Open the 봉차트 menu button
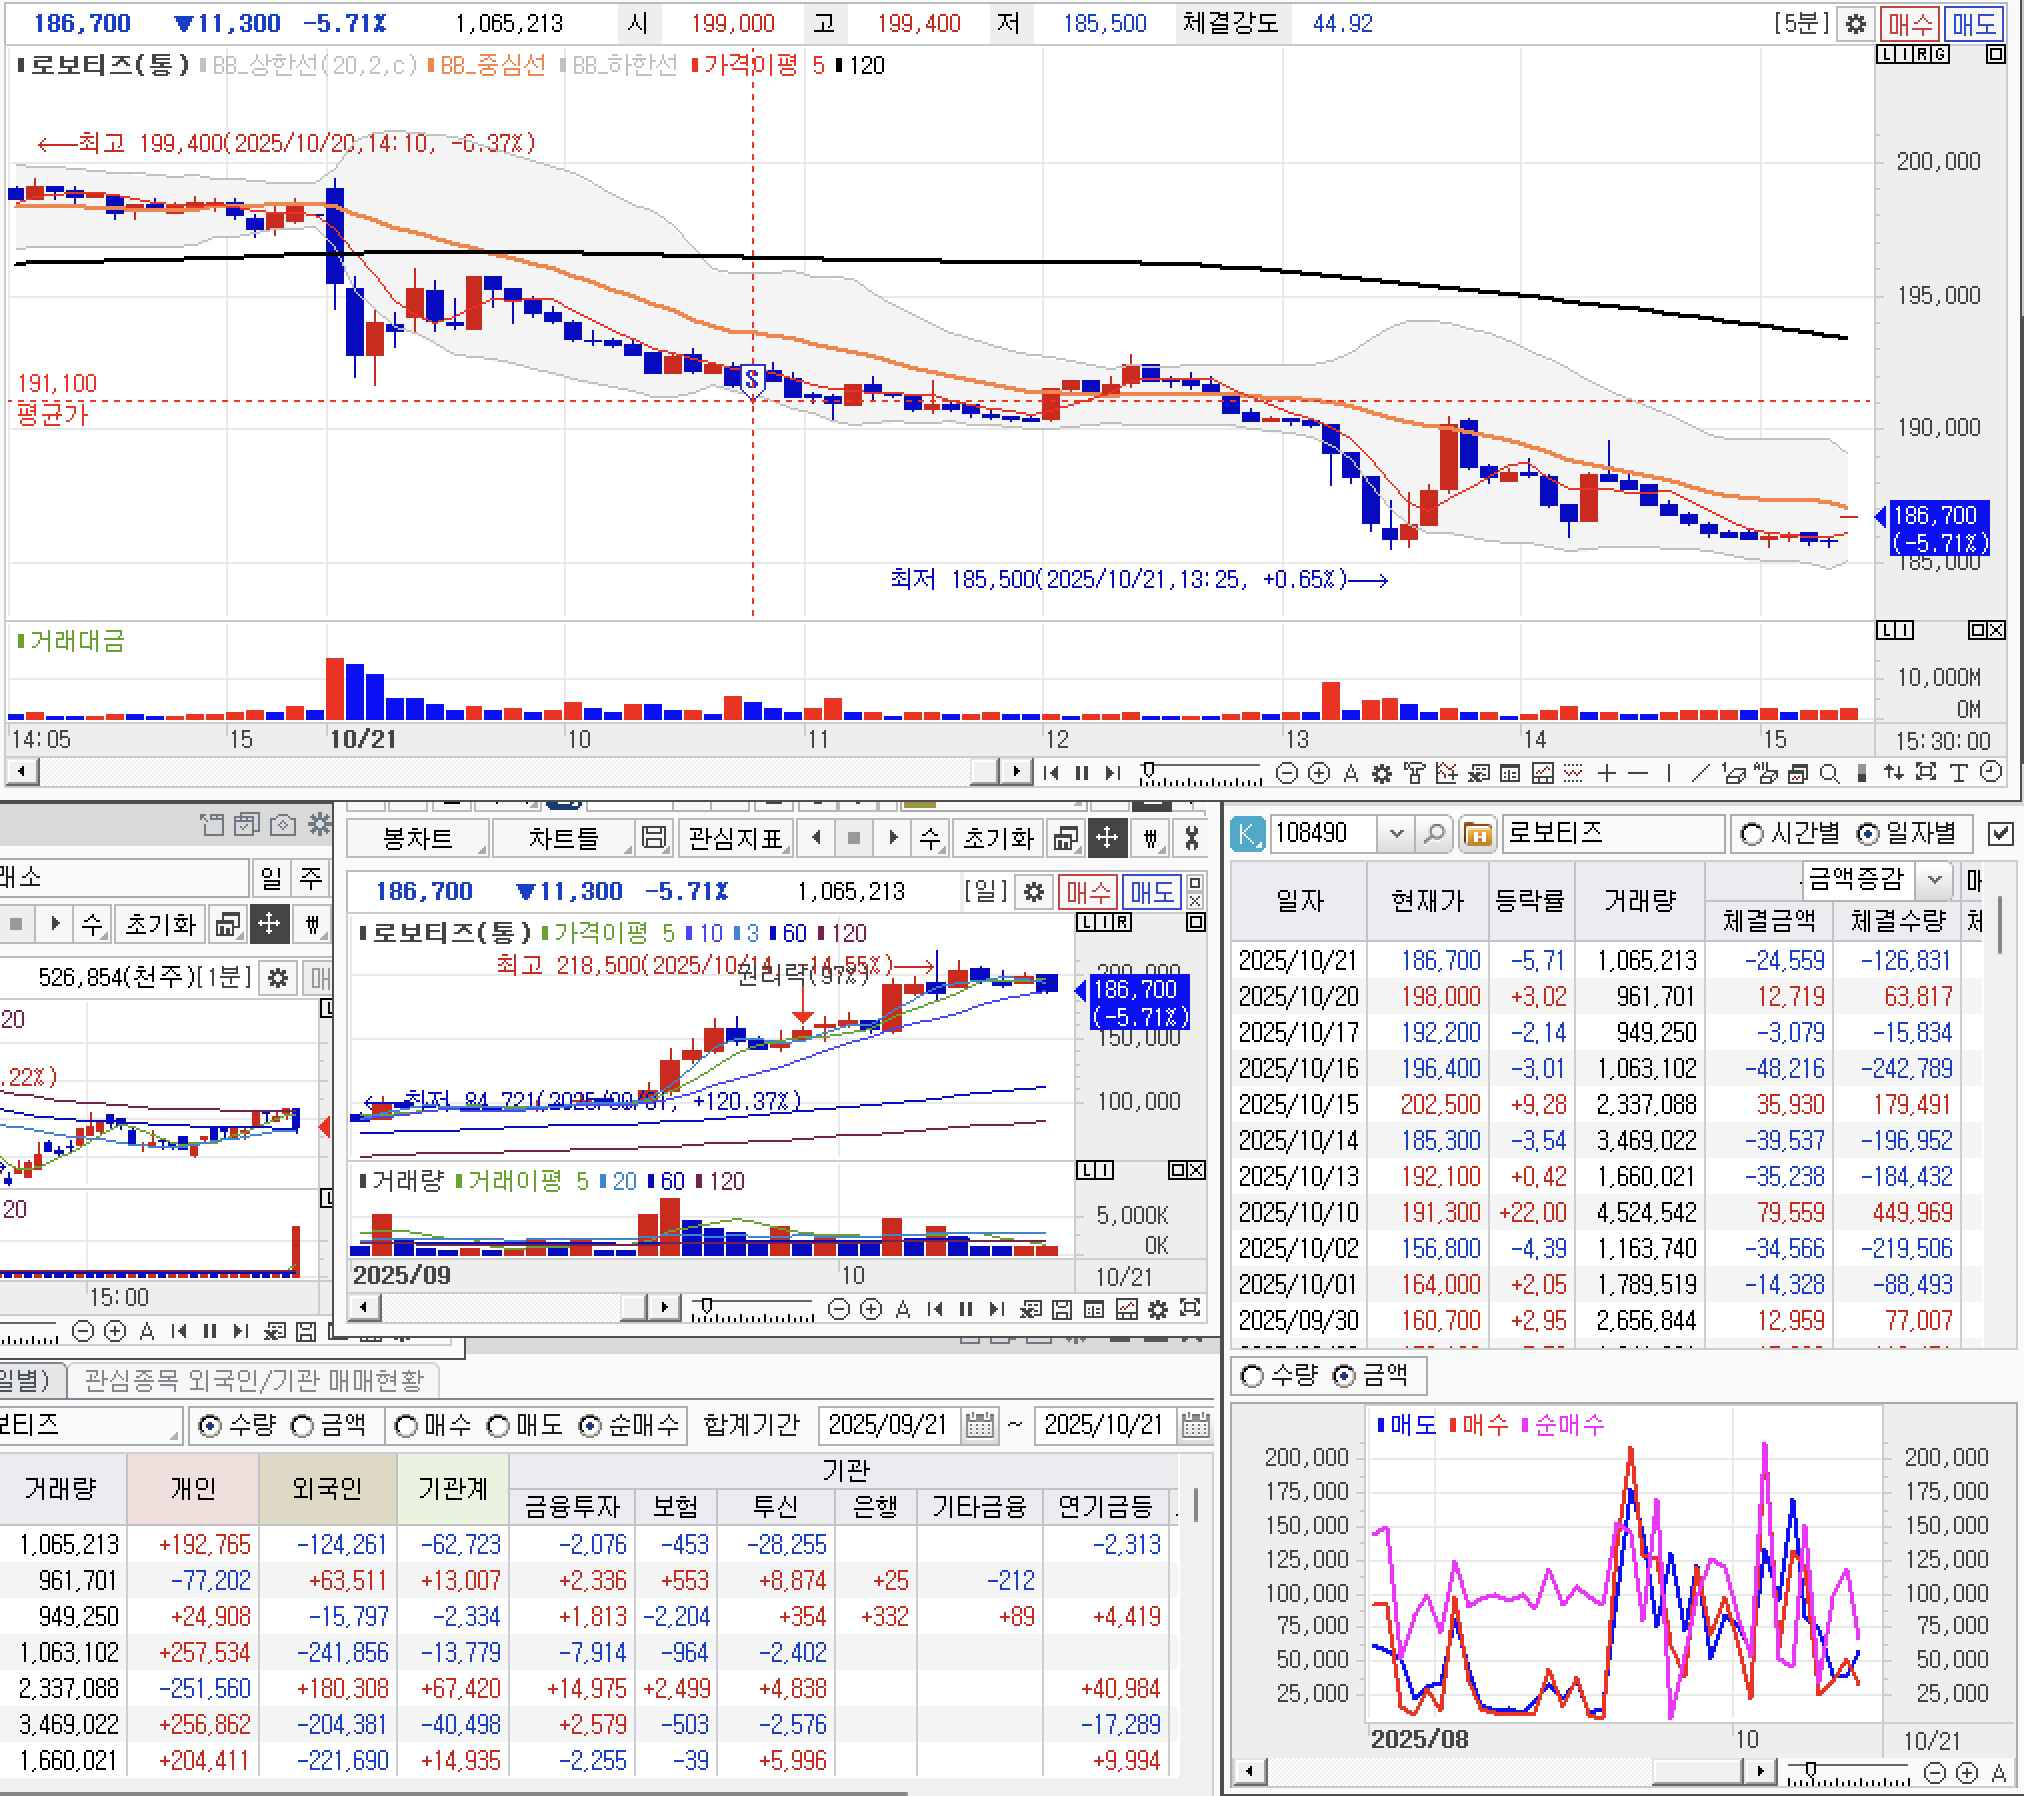The height and width of the screenshot is (1796, 2024). coord(418,838)
